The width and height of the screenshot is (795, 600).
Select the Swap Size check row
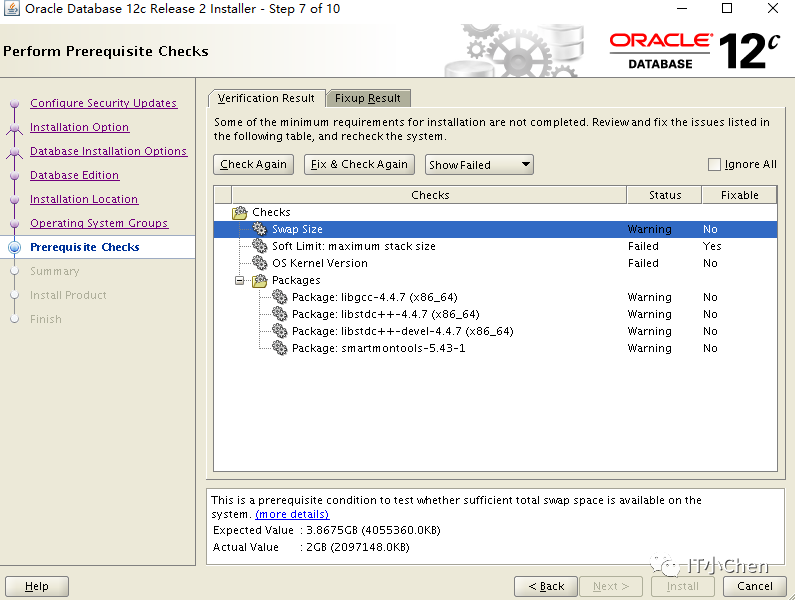click(x=495, y=229)
